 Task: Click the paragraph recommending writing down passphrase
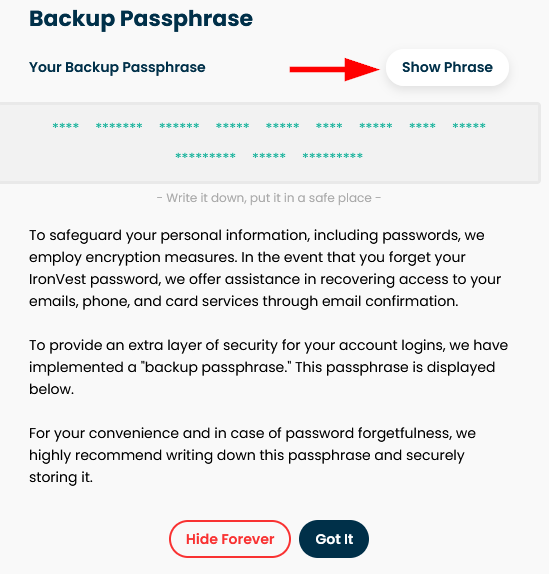point(253,455)
